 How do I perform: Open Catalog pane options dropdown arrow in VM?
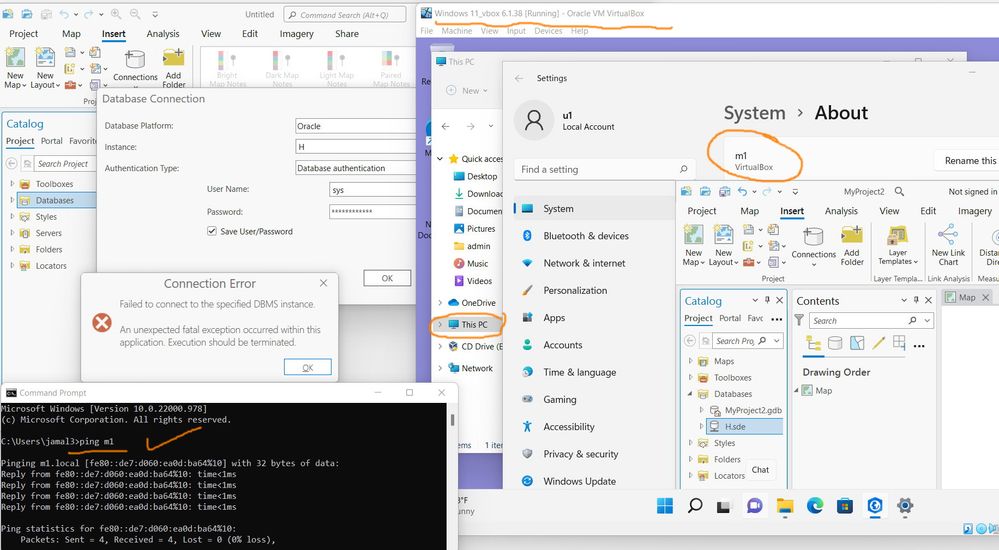(756, 300)
